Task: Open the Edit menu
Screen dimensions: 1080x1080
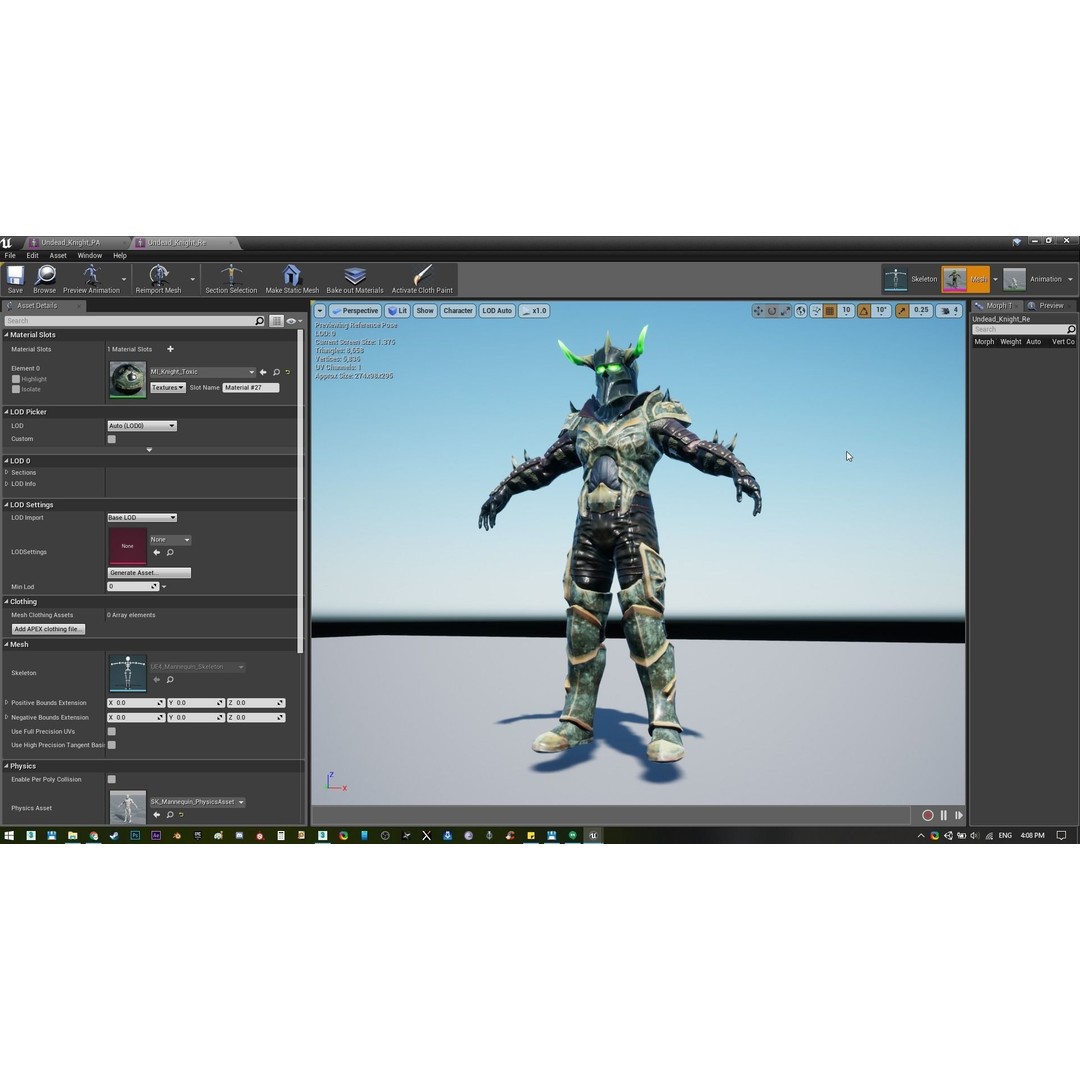Action: (x=32, y=256)
